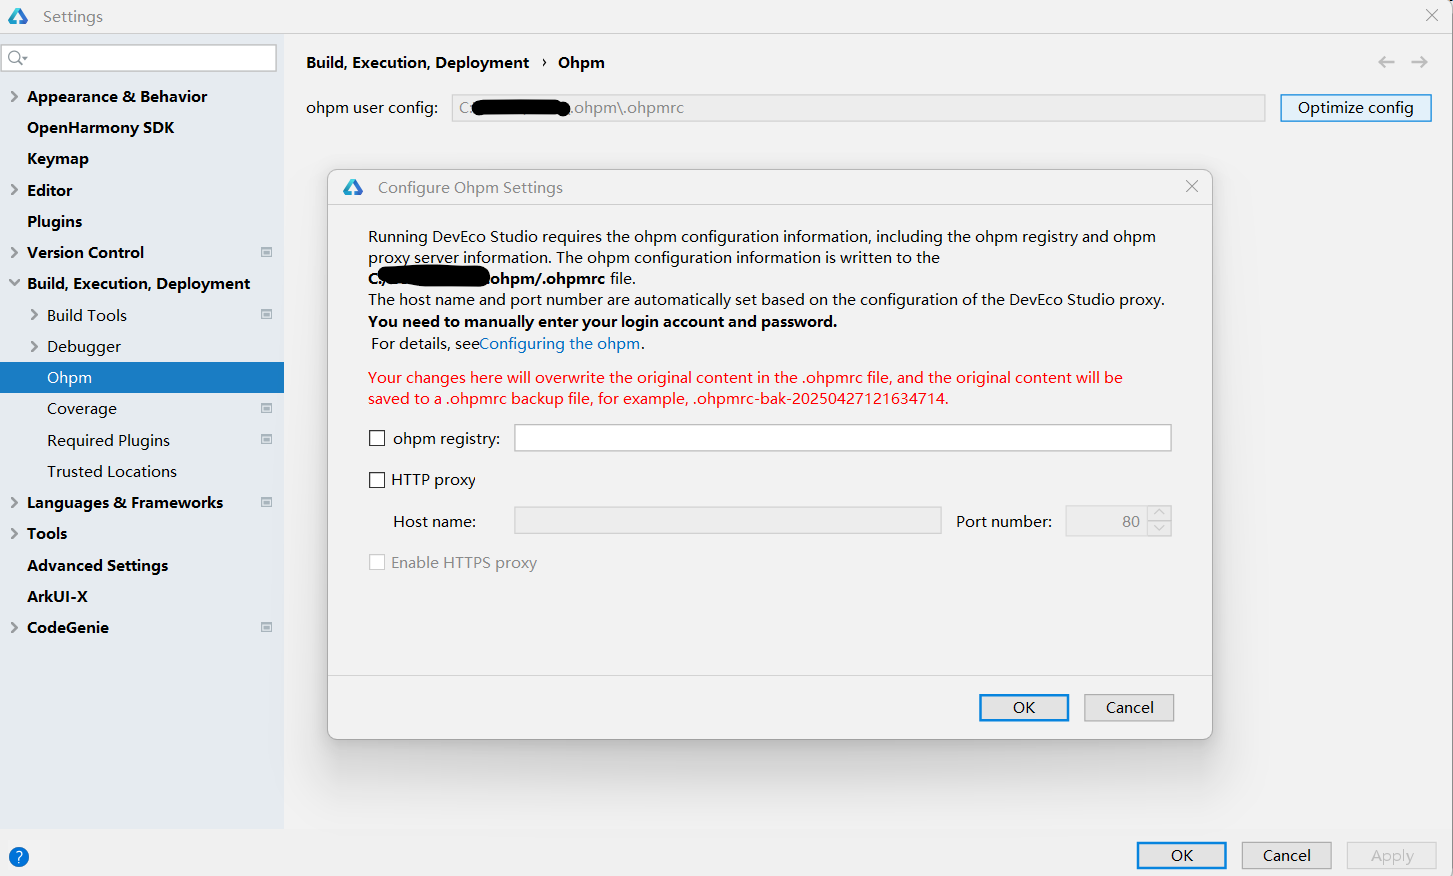Click project-level icon beside Required Plugins
The image size is (1453, 876).
point(266,439)
